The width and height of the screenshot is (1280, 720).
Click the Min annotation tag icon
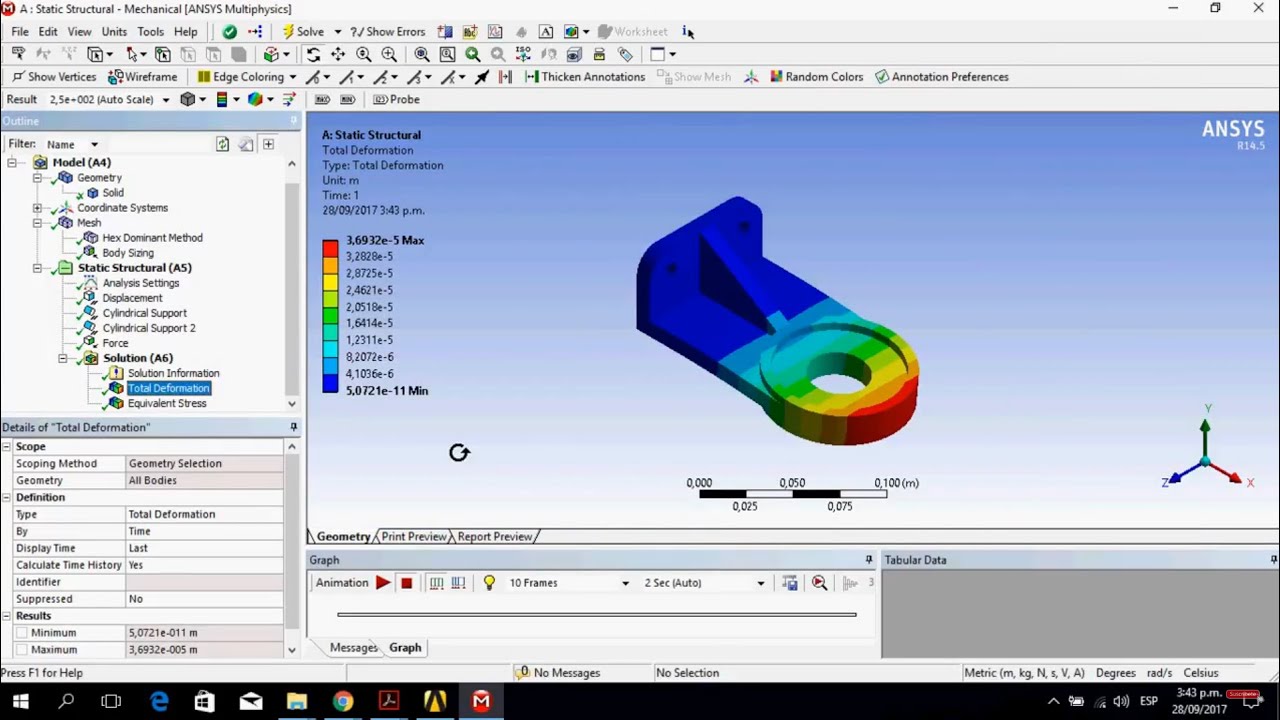347,99
